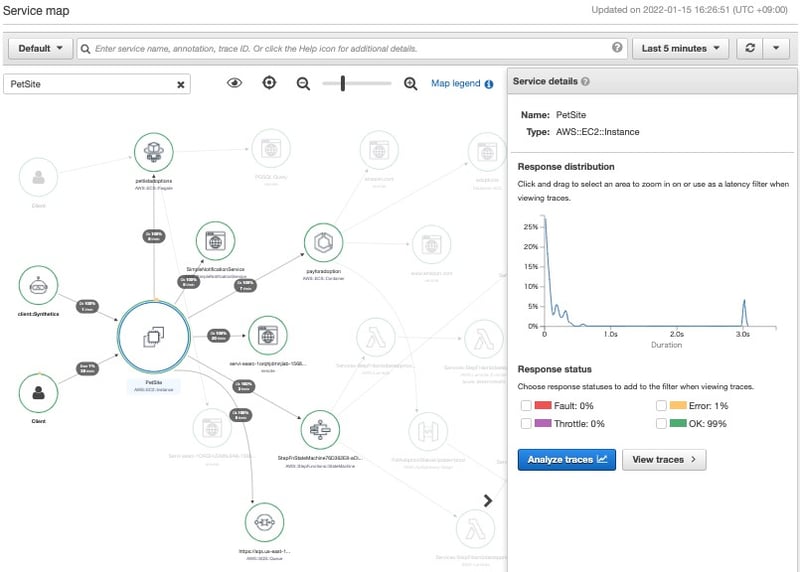Open the refresh interval dropdown arrow
The height and width of the screenshot is (572, 800).
[776, 48]
